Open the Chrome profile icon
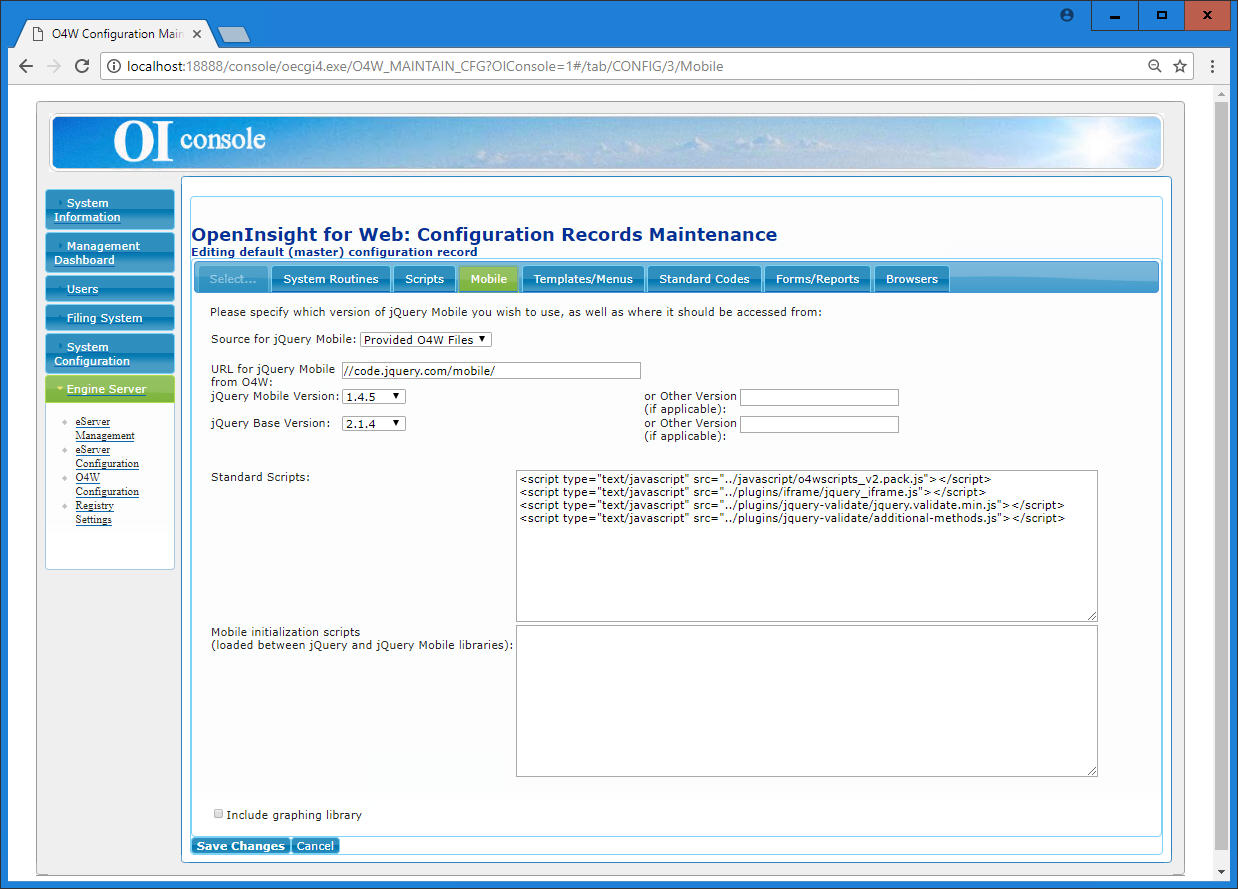 [x=1067, y=15]
